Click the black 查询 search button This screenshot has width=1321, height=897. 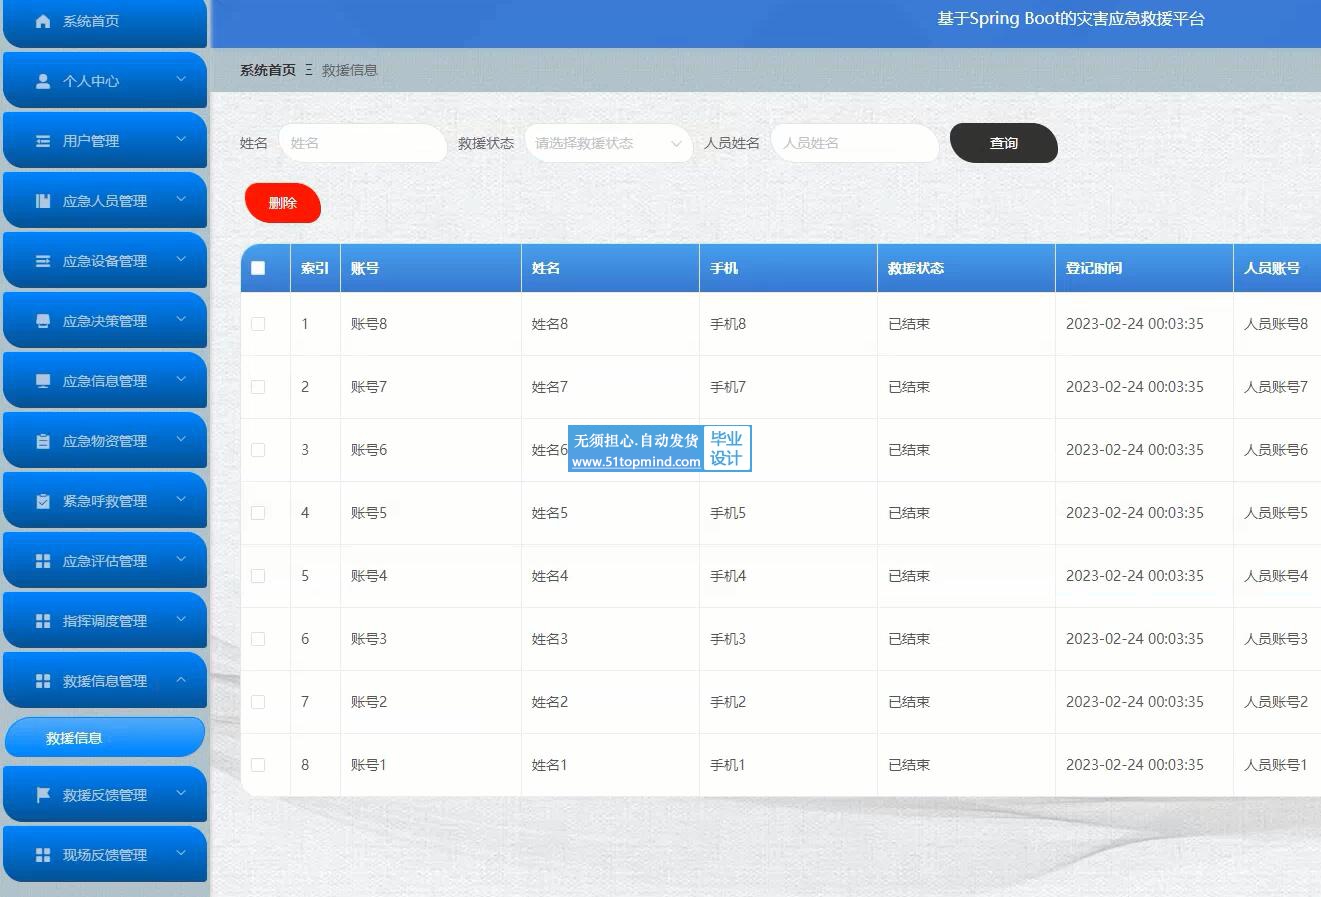[x=1003, y=143]
